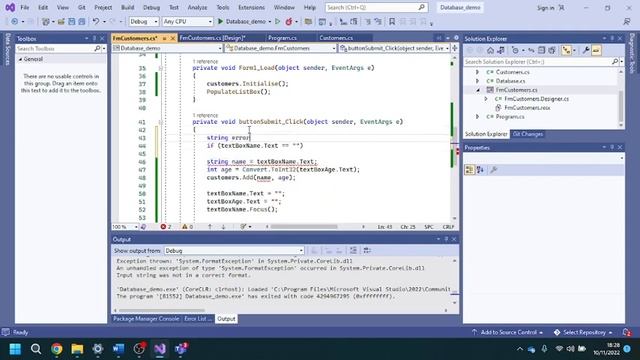Click the Solution Explorer search magnifier icon
This screenshot has height=360, width=640.
615,62
